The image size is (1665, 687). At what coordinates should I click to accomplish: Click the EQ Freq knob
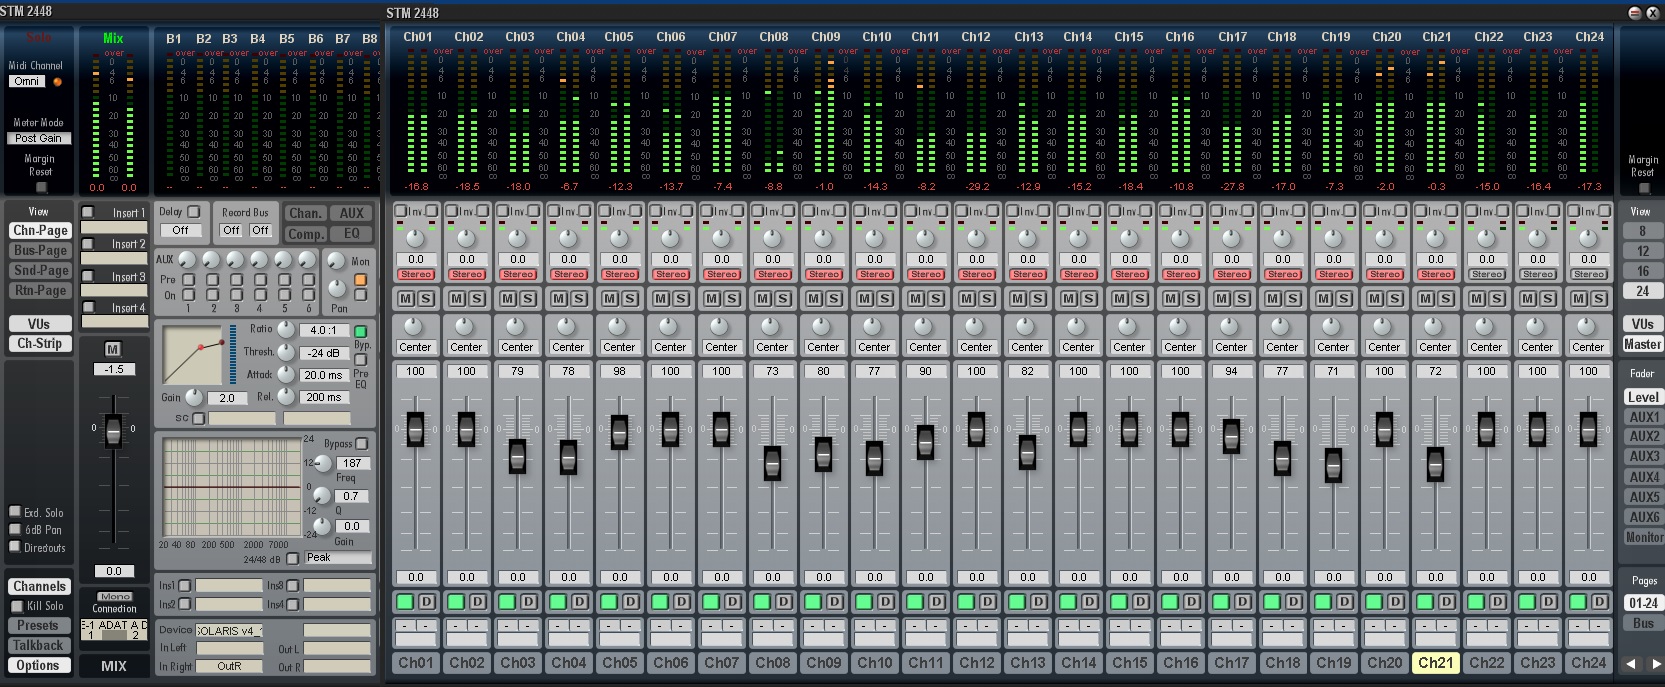[322, 464]
